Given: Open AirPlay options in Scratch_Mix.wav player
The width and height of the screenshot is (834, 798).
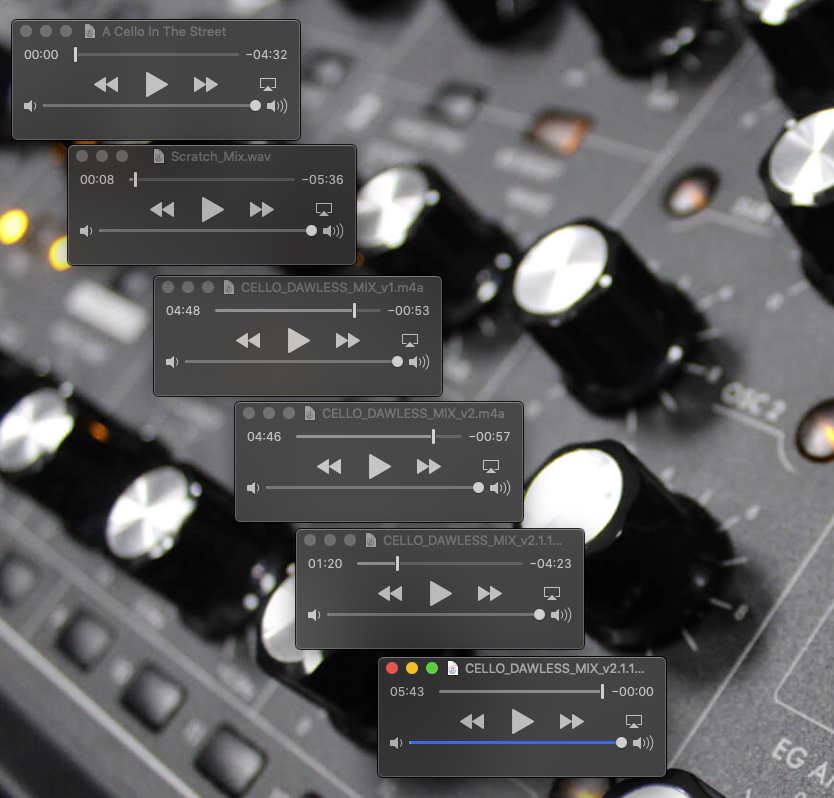Looking at the screenshot, I should (x=323, y=209).
